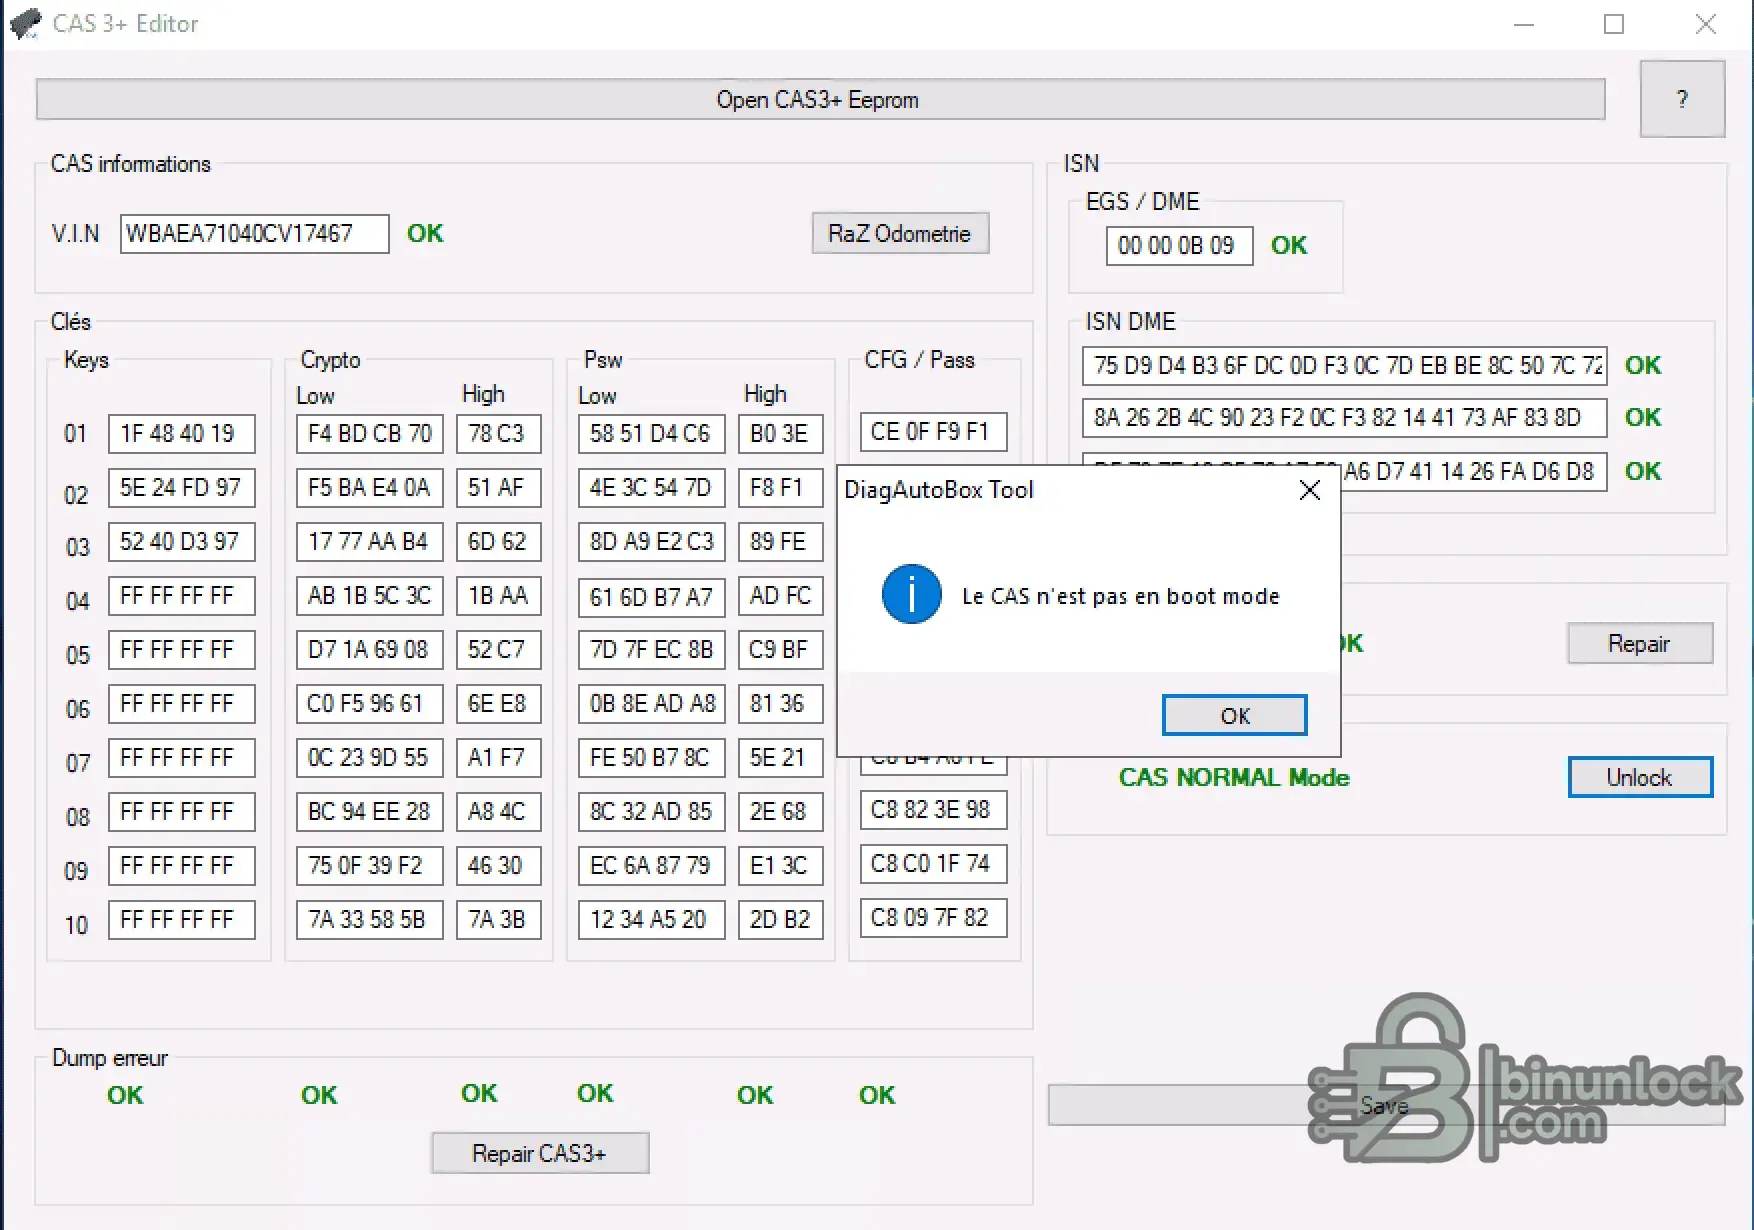Click the Unlock button
1754x1230 pixels.
coord(1640,777)
